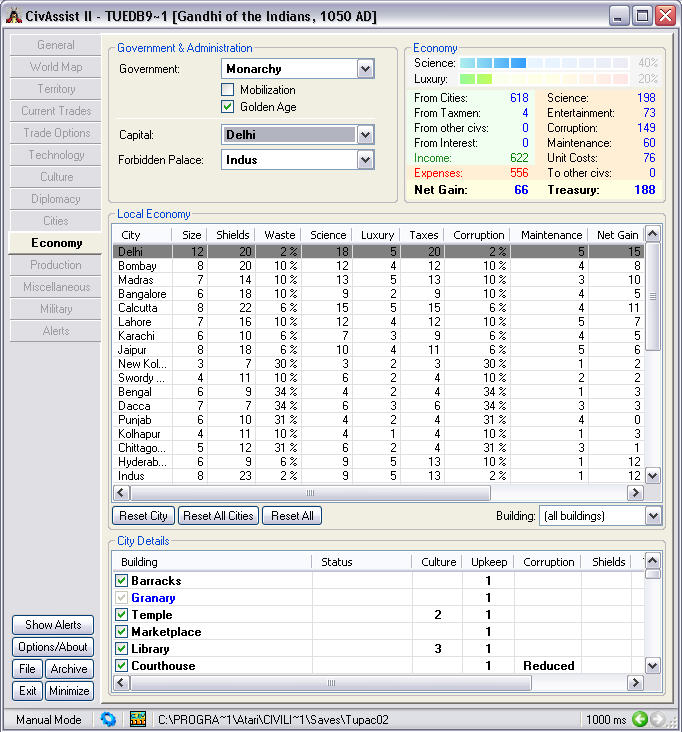682x732 pixels.
Task: Select the Calcutta city row
Action: pyautogui.click(x=379, y=308)
